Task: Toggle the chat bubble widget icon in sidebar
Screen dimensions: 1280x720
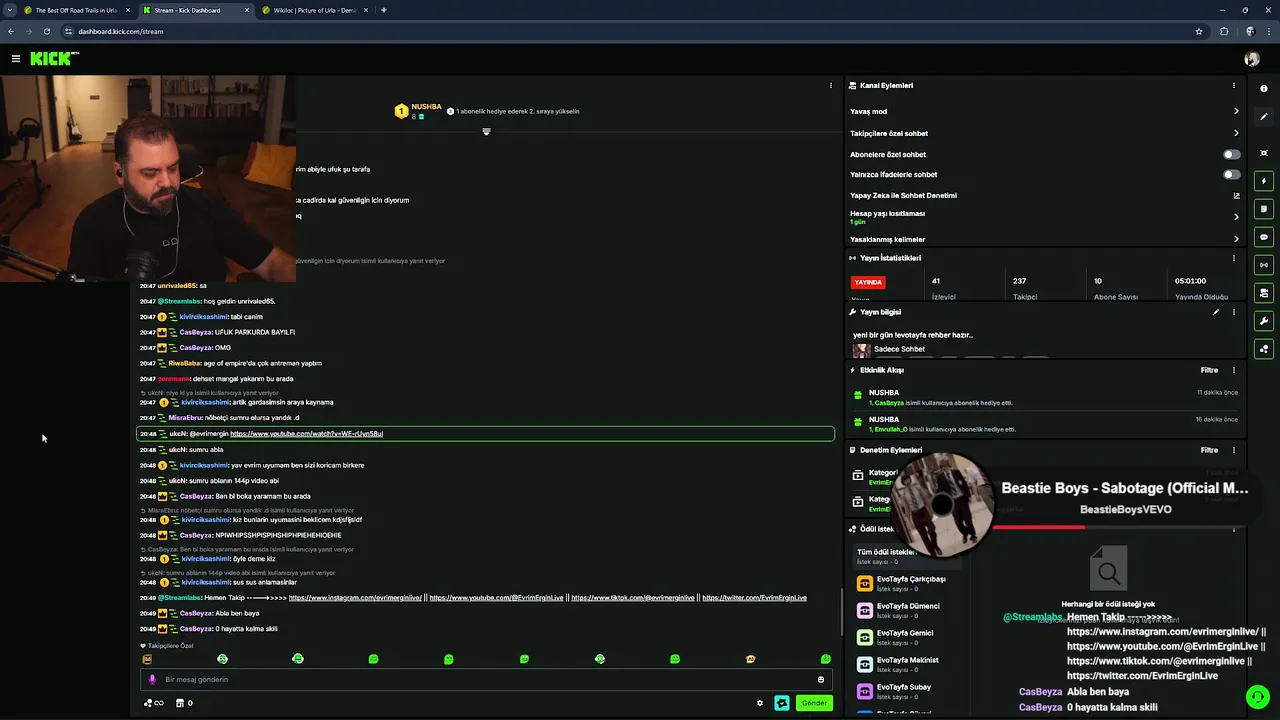Action: pos(1264,237)
